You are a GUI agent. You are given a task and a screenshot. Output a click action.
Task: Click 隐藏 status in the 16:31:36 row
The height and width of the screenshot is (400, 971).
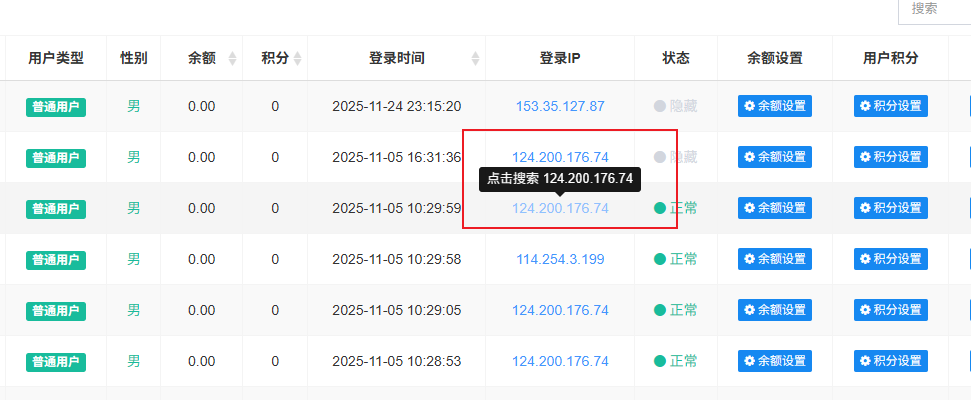coord(676,157)
